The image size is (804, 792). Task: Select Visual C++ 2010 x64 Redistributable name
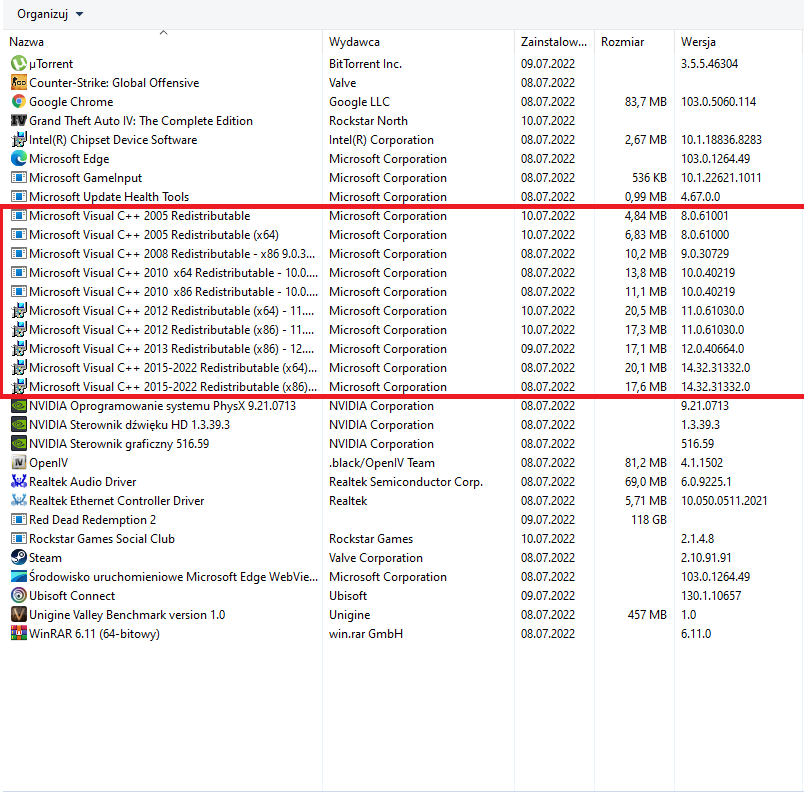tap(173, 273)
